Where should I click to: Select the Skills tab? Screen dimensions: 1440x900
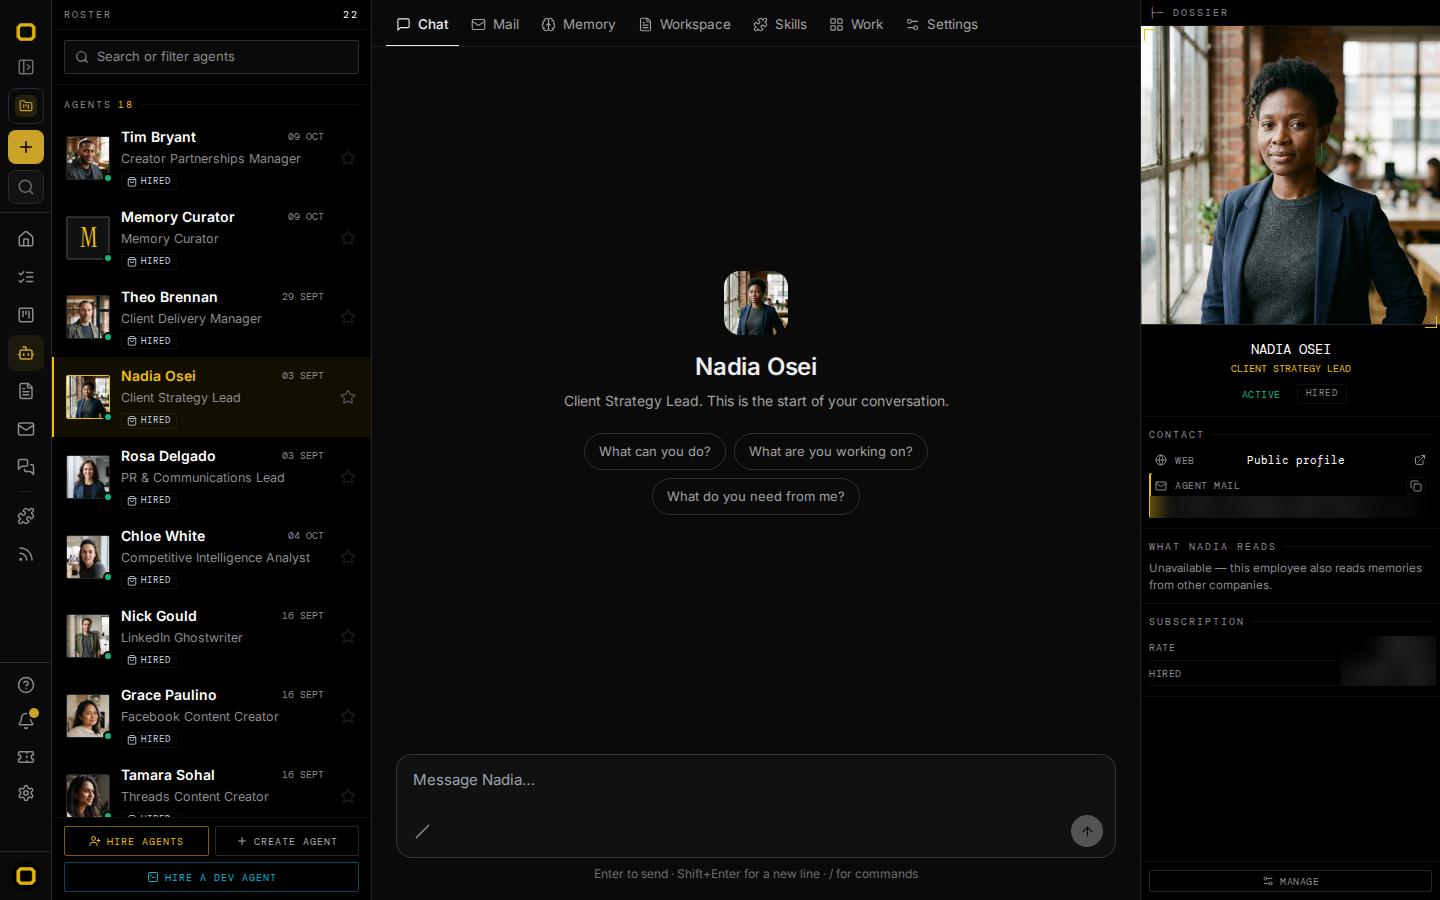780,24
